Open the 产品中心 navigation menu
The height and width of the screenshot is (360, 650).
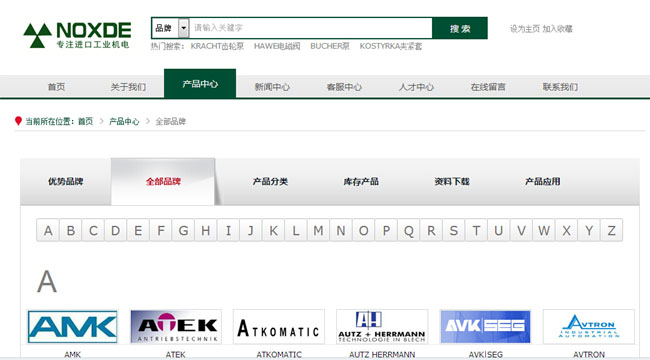200,84
